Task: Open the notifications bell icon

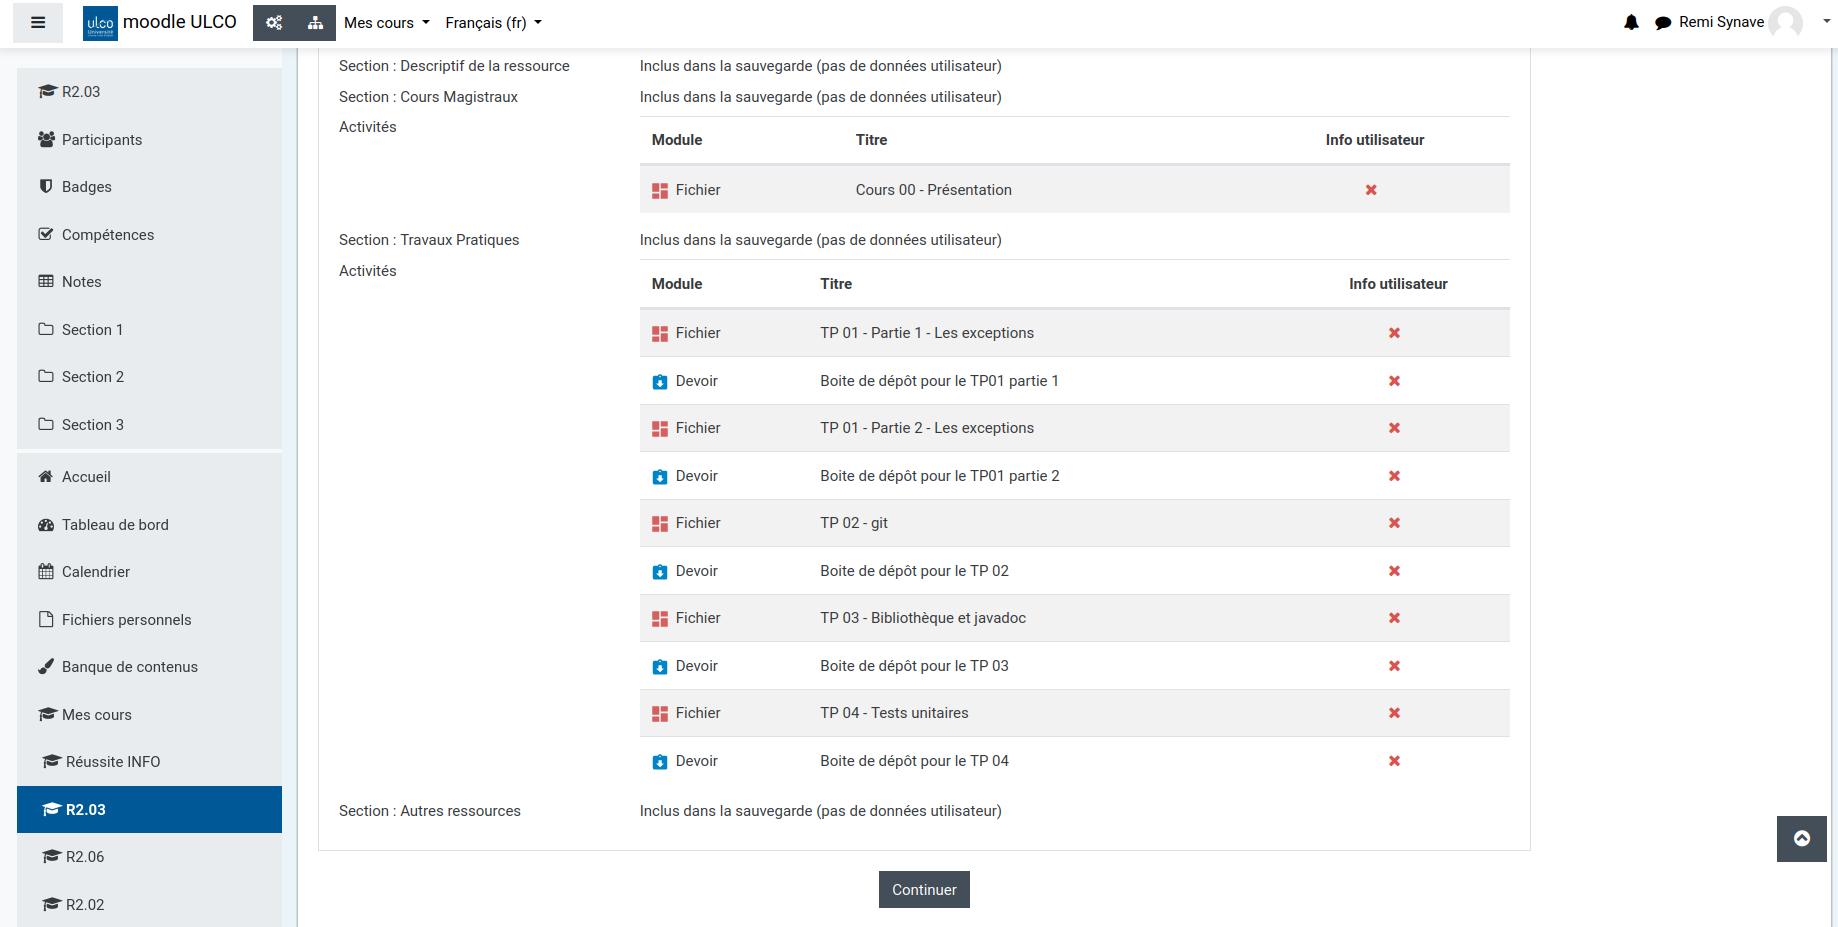Action: tap(1631, 22)
